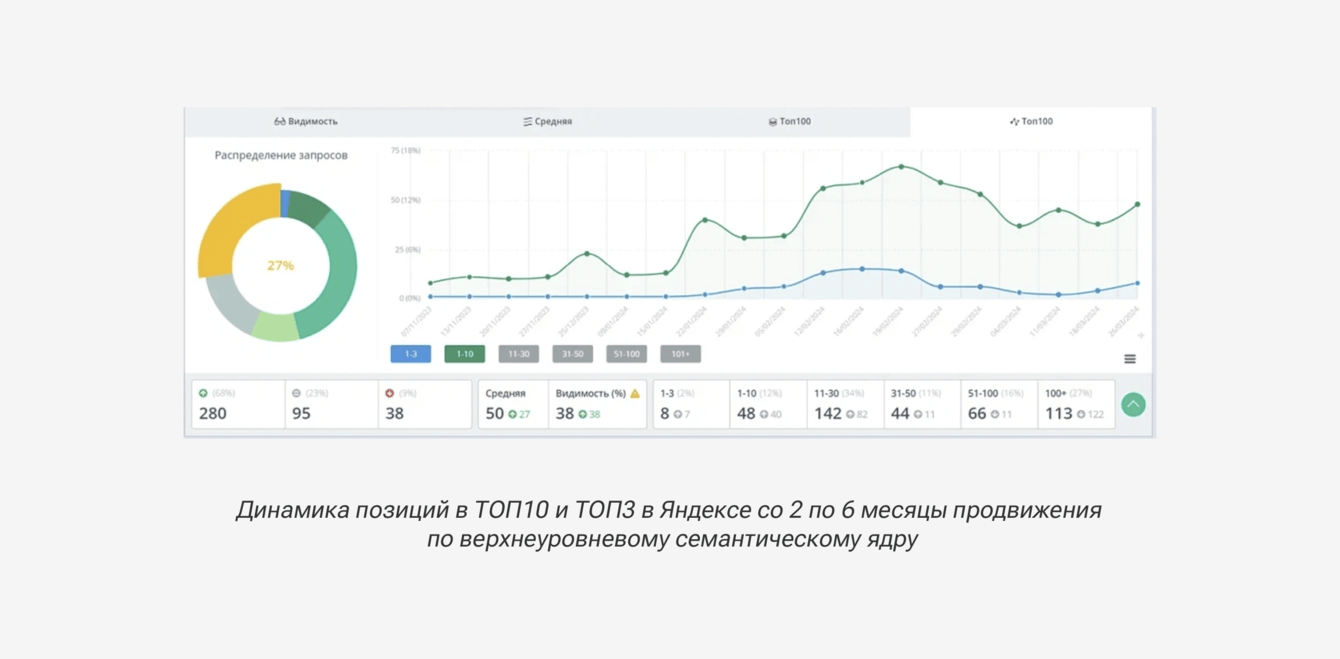This screenshot has width=1340, height=659.
Task: Click the grey neutral icon above 95
Action: pos(296,394)
